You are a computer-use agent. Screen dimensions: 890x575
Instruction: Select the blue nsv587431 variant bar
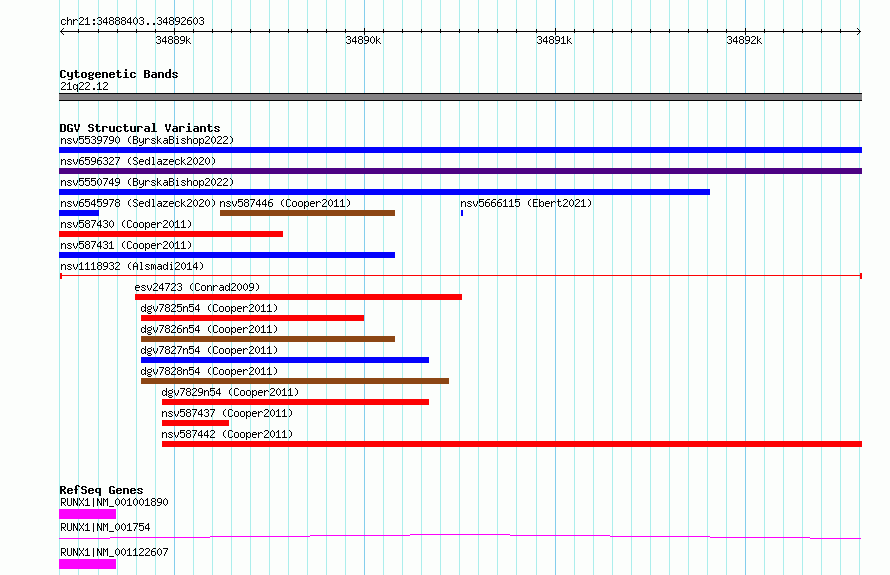click(x=227, y=255)
